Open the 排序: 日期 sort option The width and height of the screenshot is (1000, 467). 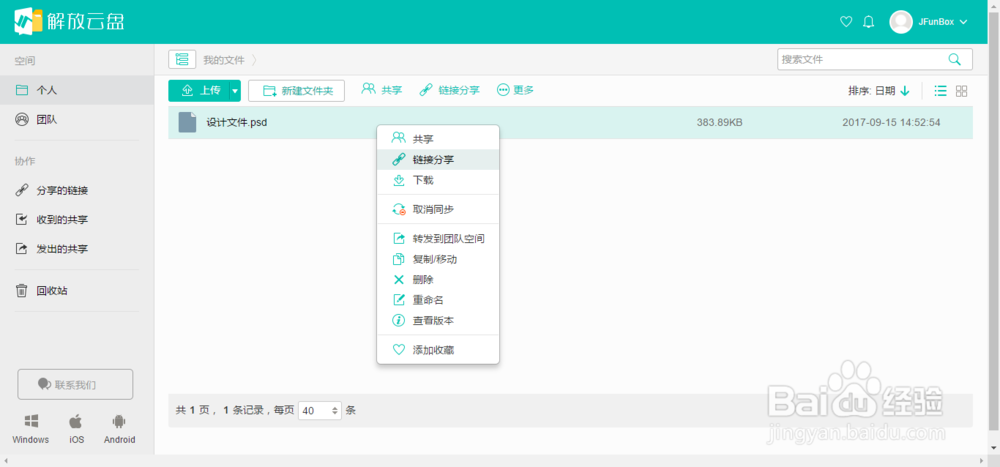click(872, 91)
